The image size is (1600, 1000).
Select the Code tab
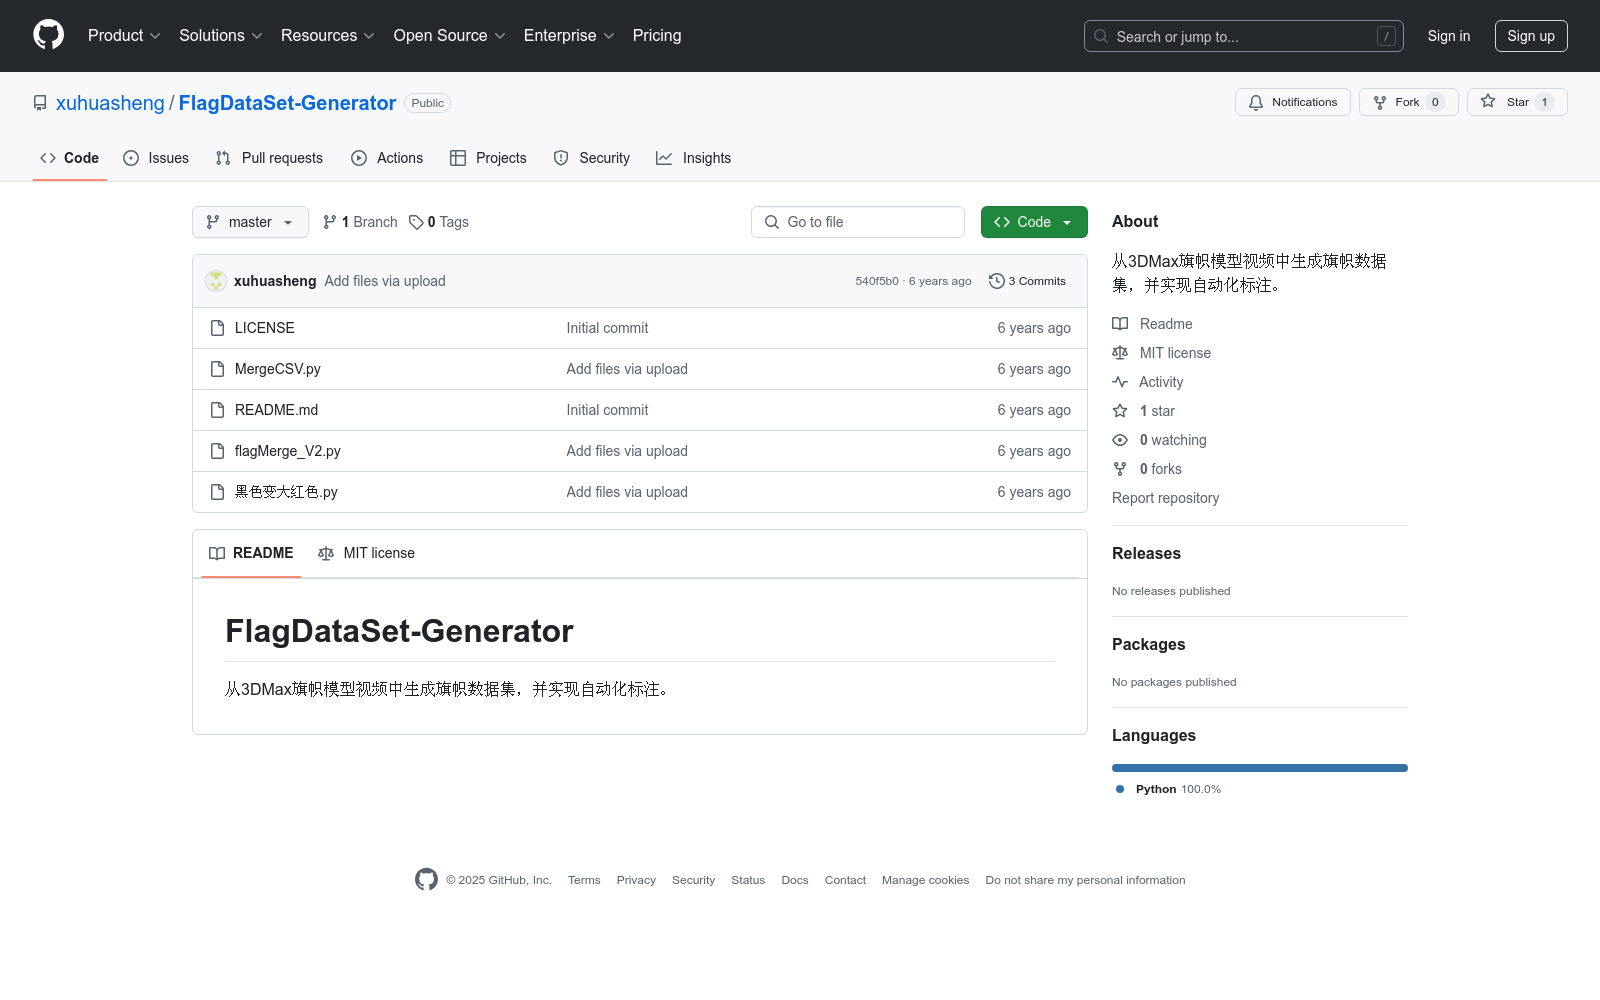(70, 158)
